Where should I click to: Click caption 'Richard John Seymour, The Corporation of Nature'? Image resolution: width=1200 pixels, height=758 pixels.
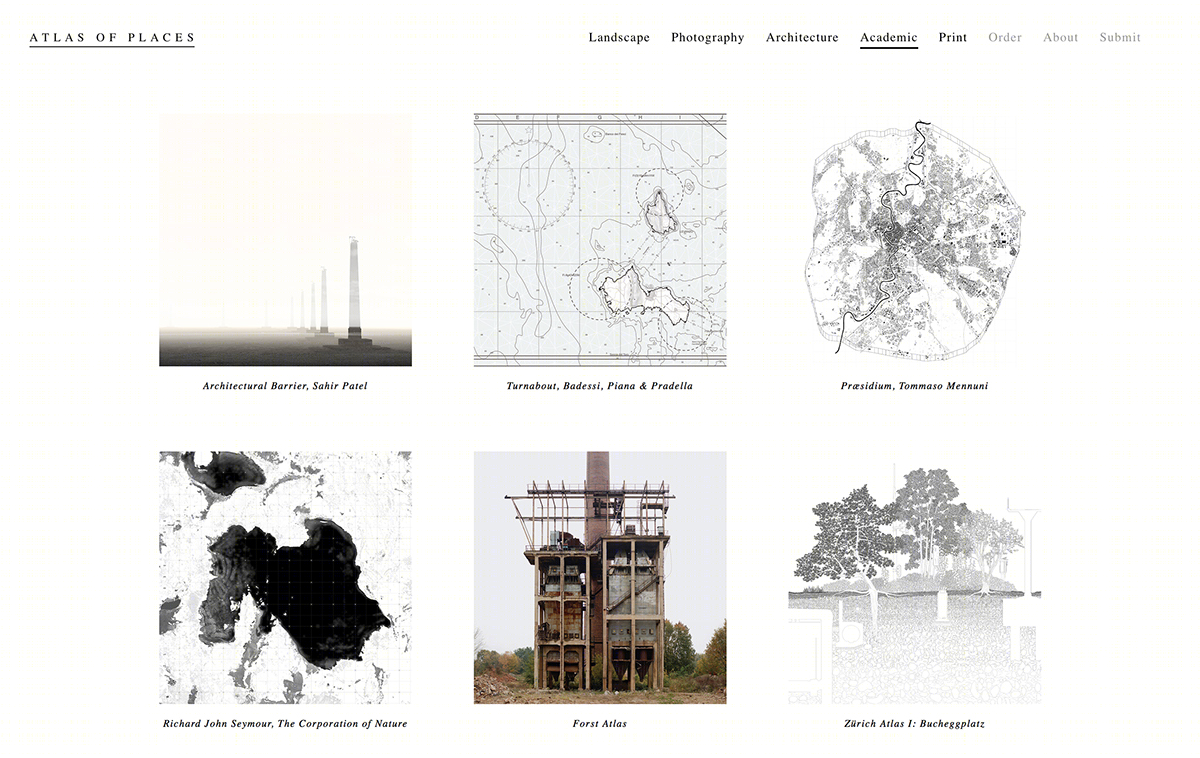tap(285, 724)
